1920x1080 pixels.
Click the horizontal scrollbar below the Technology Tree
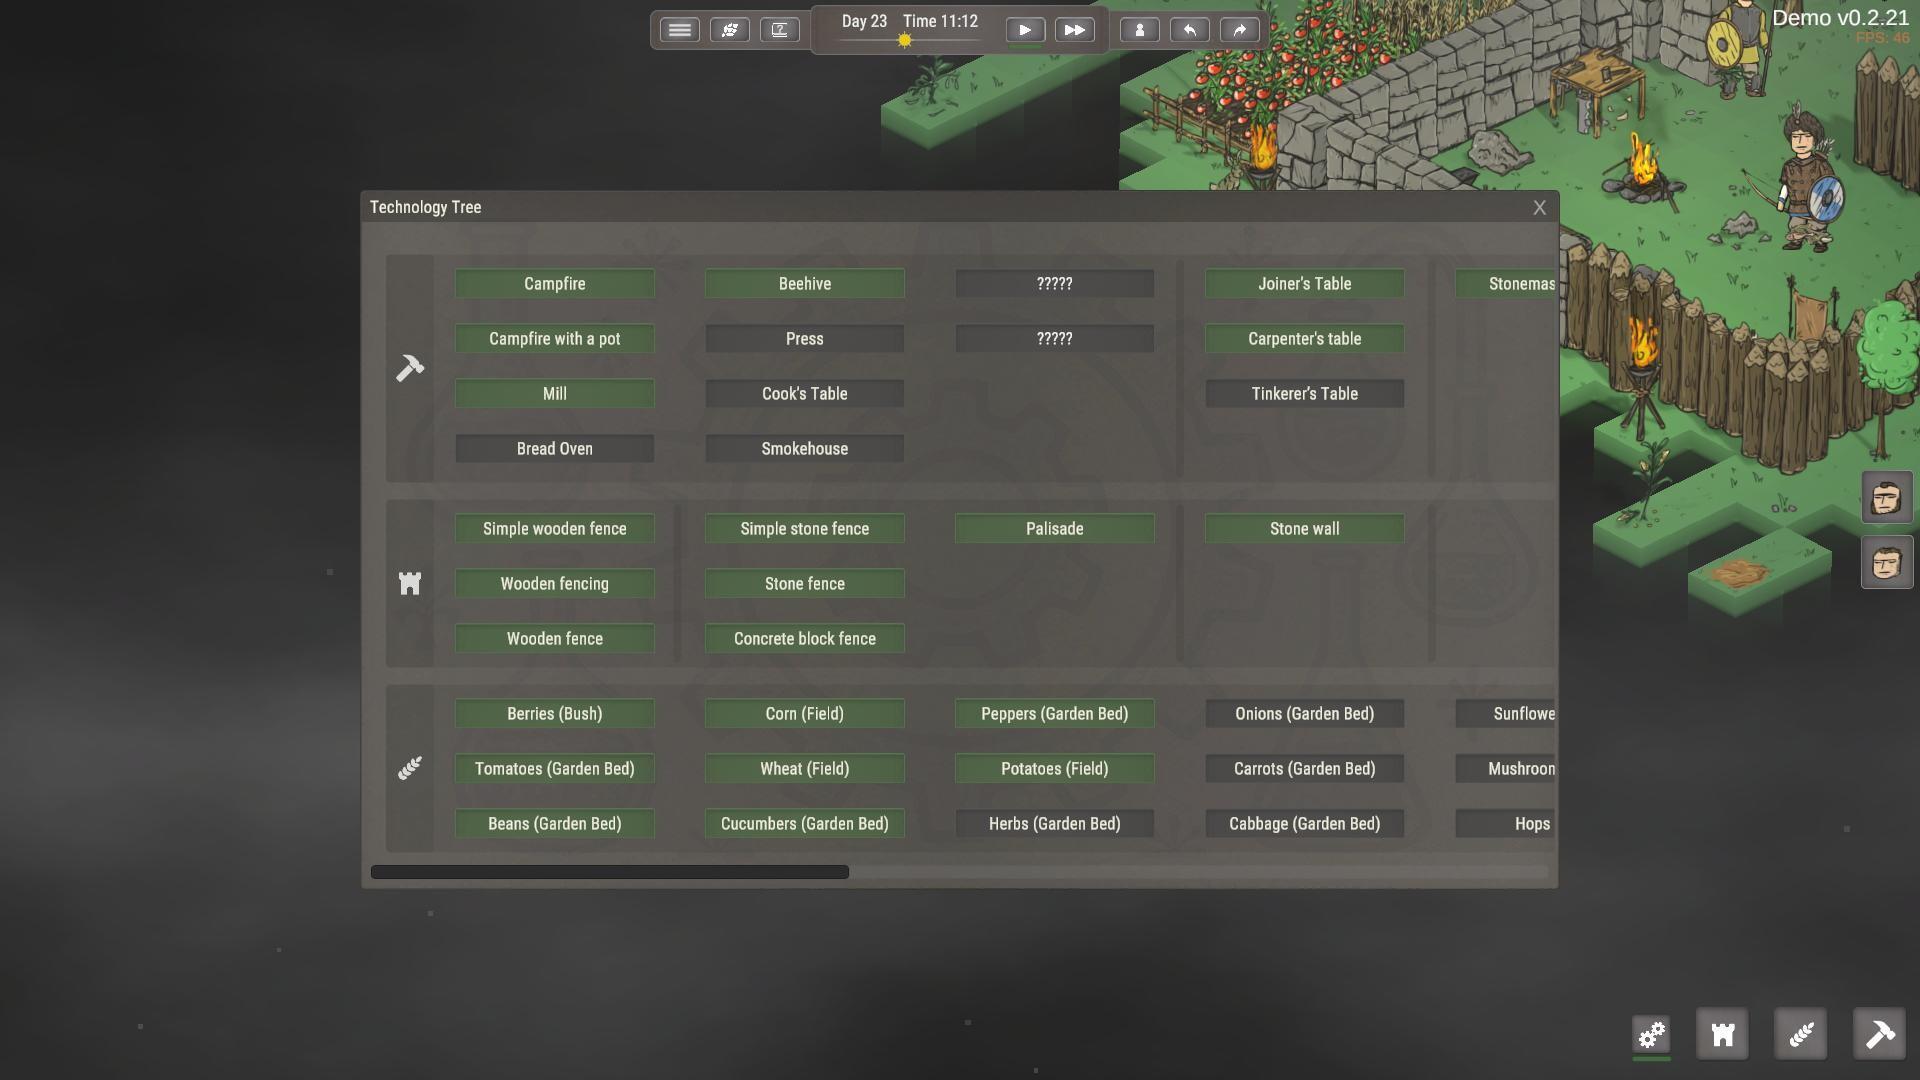click(x=610, y=870)
